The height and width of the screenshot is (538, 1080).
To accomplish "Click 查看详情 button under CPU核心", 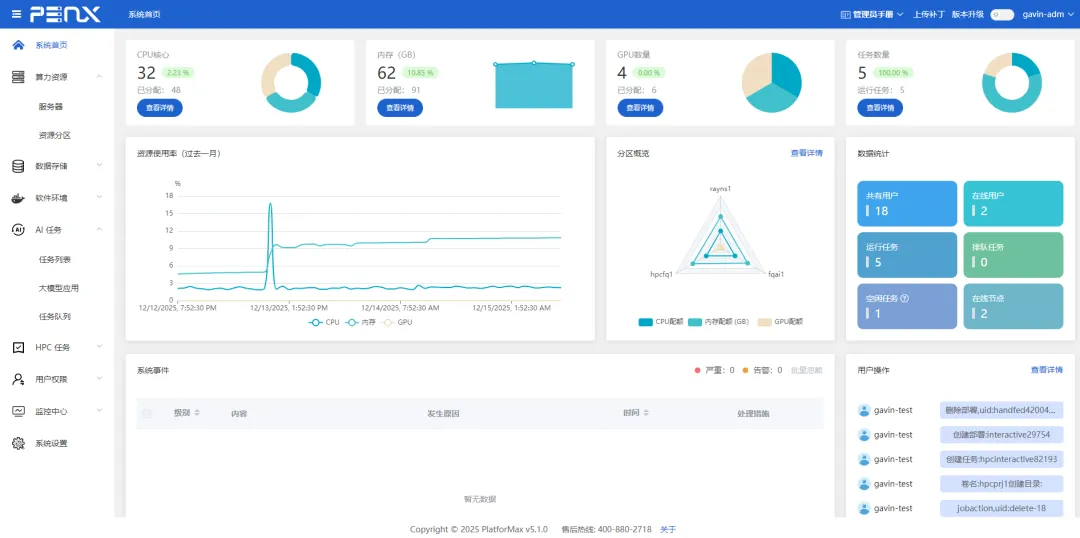I will (160, 108).
